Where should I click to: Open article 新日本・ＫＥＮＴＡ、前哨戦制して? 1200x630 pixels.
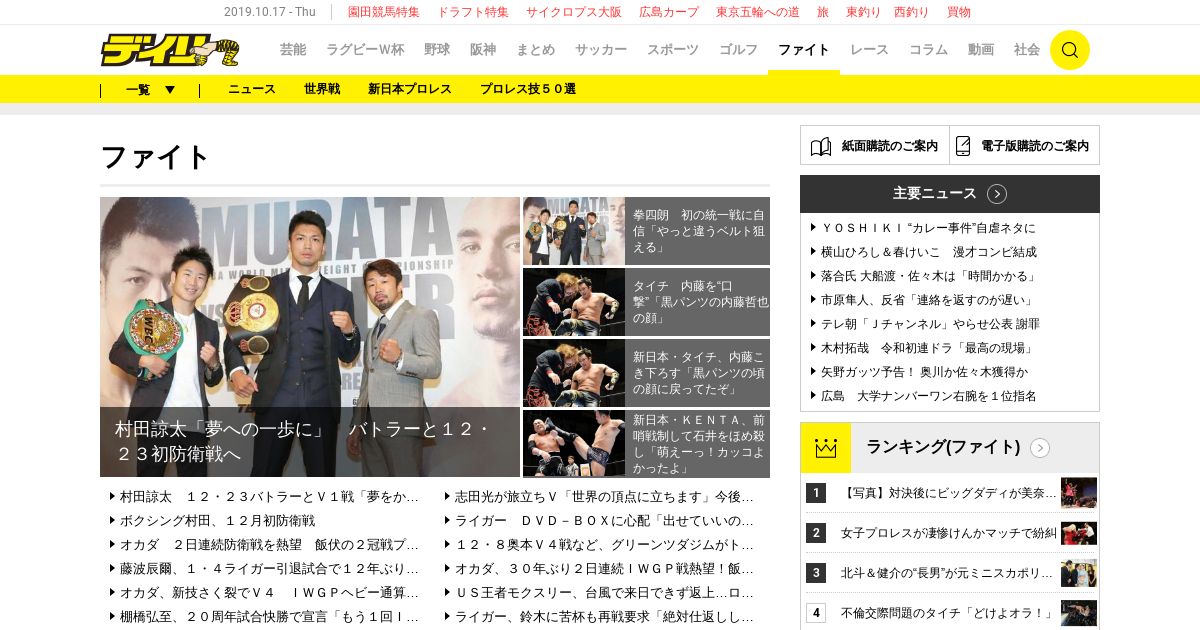[700, 443]
